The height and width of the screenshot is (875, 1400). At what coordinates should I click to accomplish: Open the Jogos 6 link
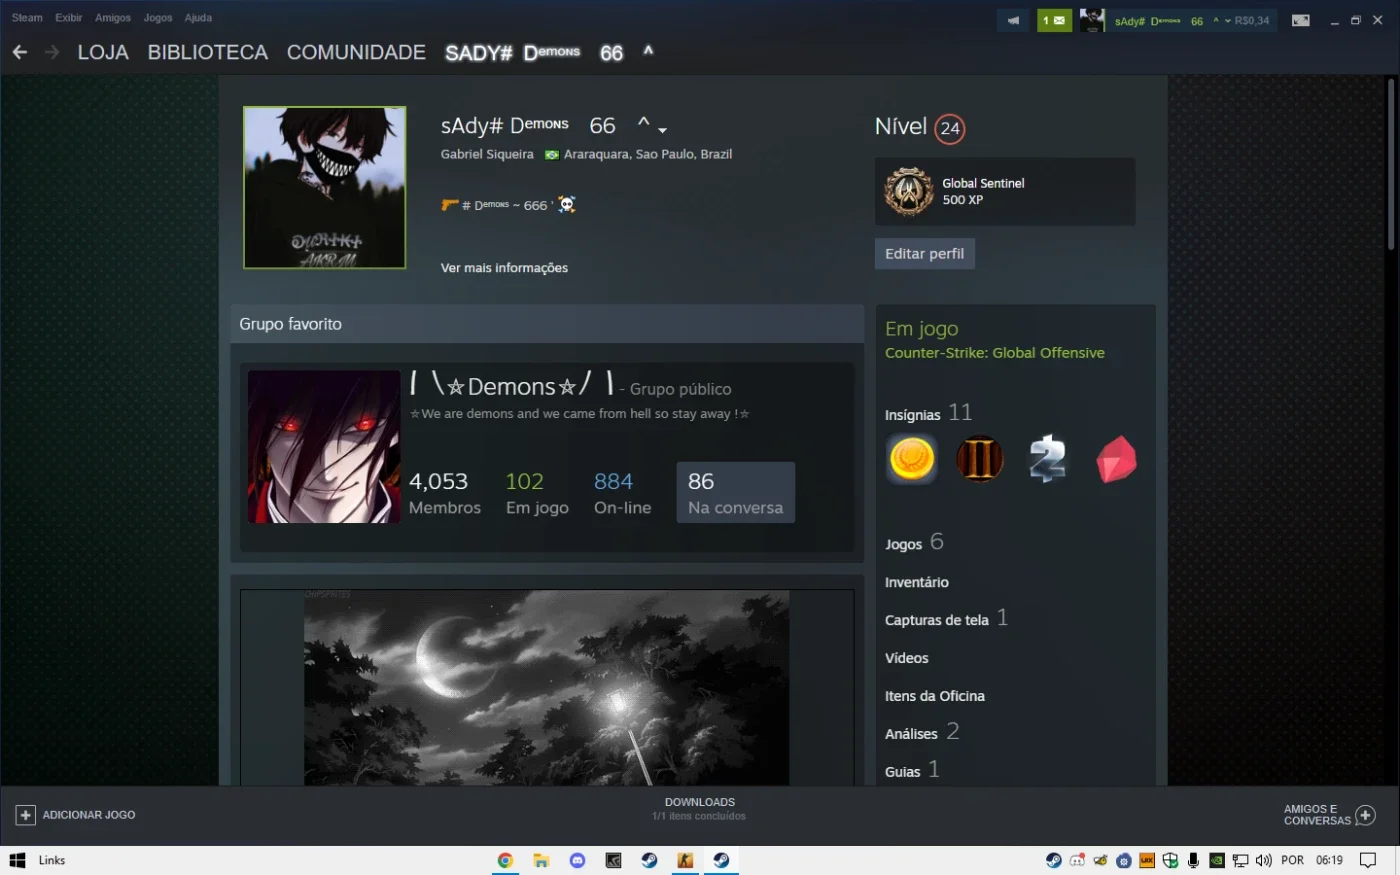click(x=914, y=543)
